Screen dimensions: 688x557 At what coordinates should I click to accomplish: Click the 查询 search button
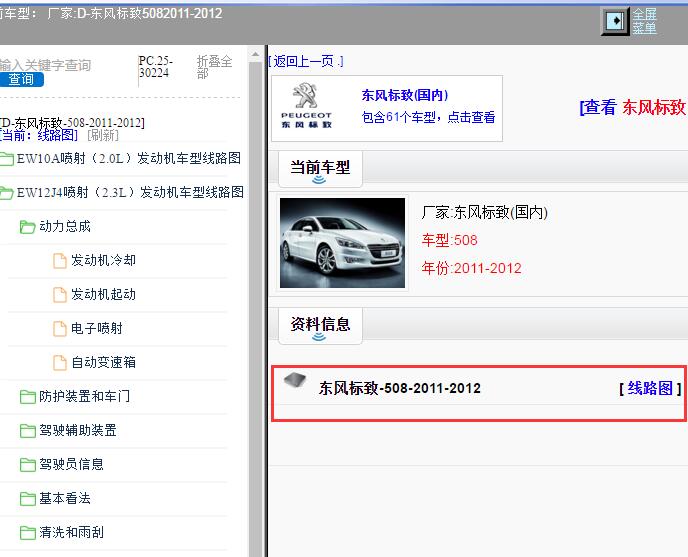(21, 79)
